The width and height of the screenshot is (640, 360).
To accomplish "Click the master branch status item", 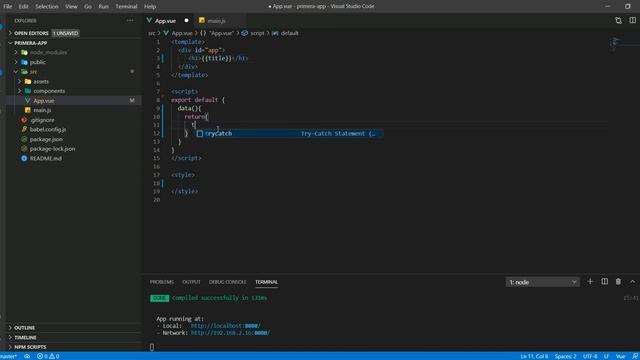I will point(9,356).
